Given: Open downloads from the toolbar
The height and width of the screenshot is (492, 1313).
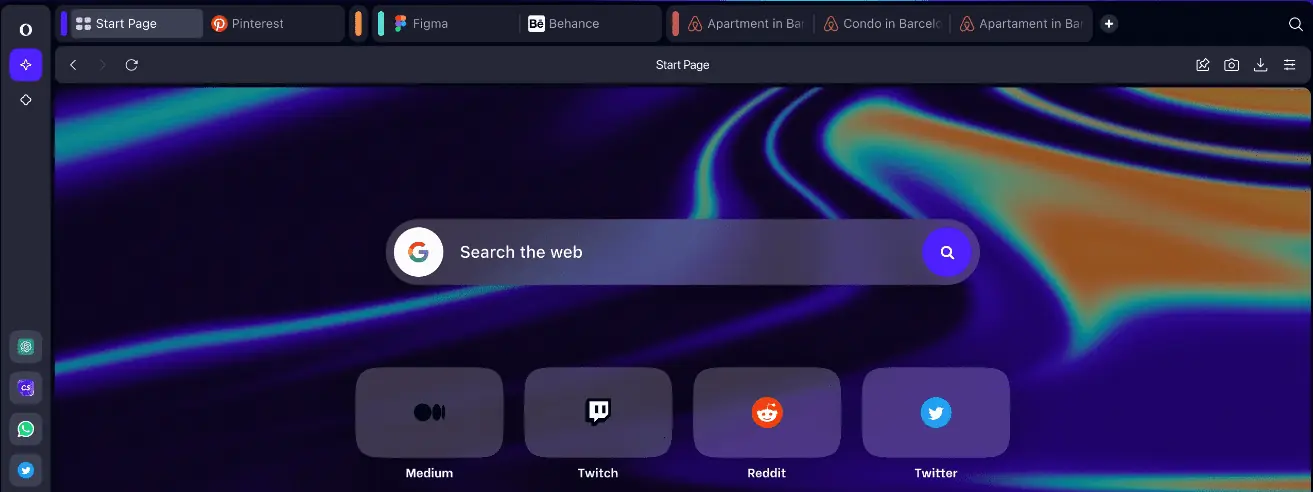Looking at the screenshot, I should (1261, 65).
